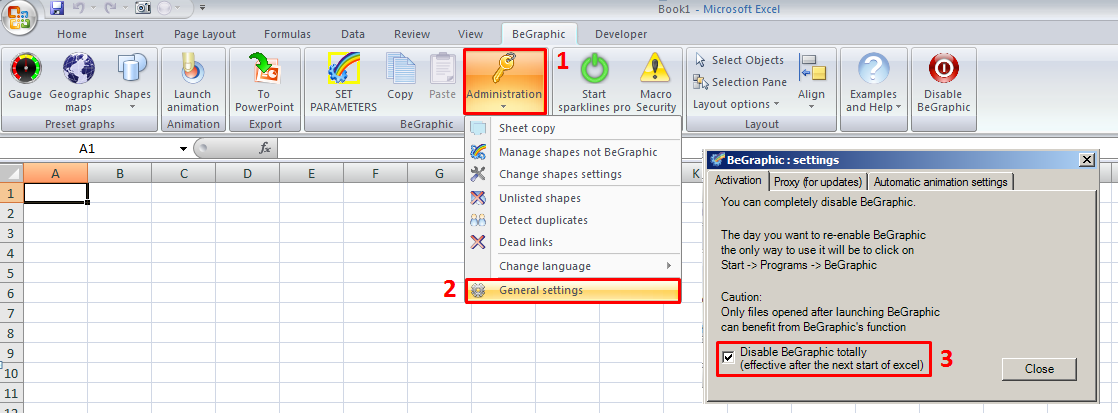Click Start sparklines pro power icon
This screenshot has width=1118, height=413.
pyautogui.click(x=594, y=70)
